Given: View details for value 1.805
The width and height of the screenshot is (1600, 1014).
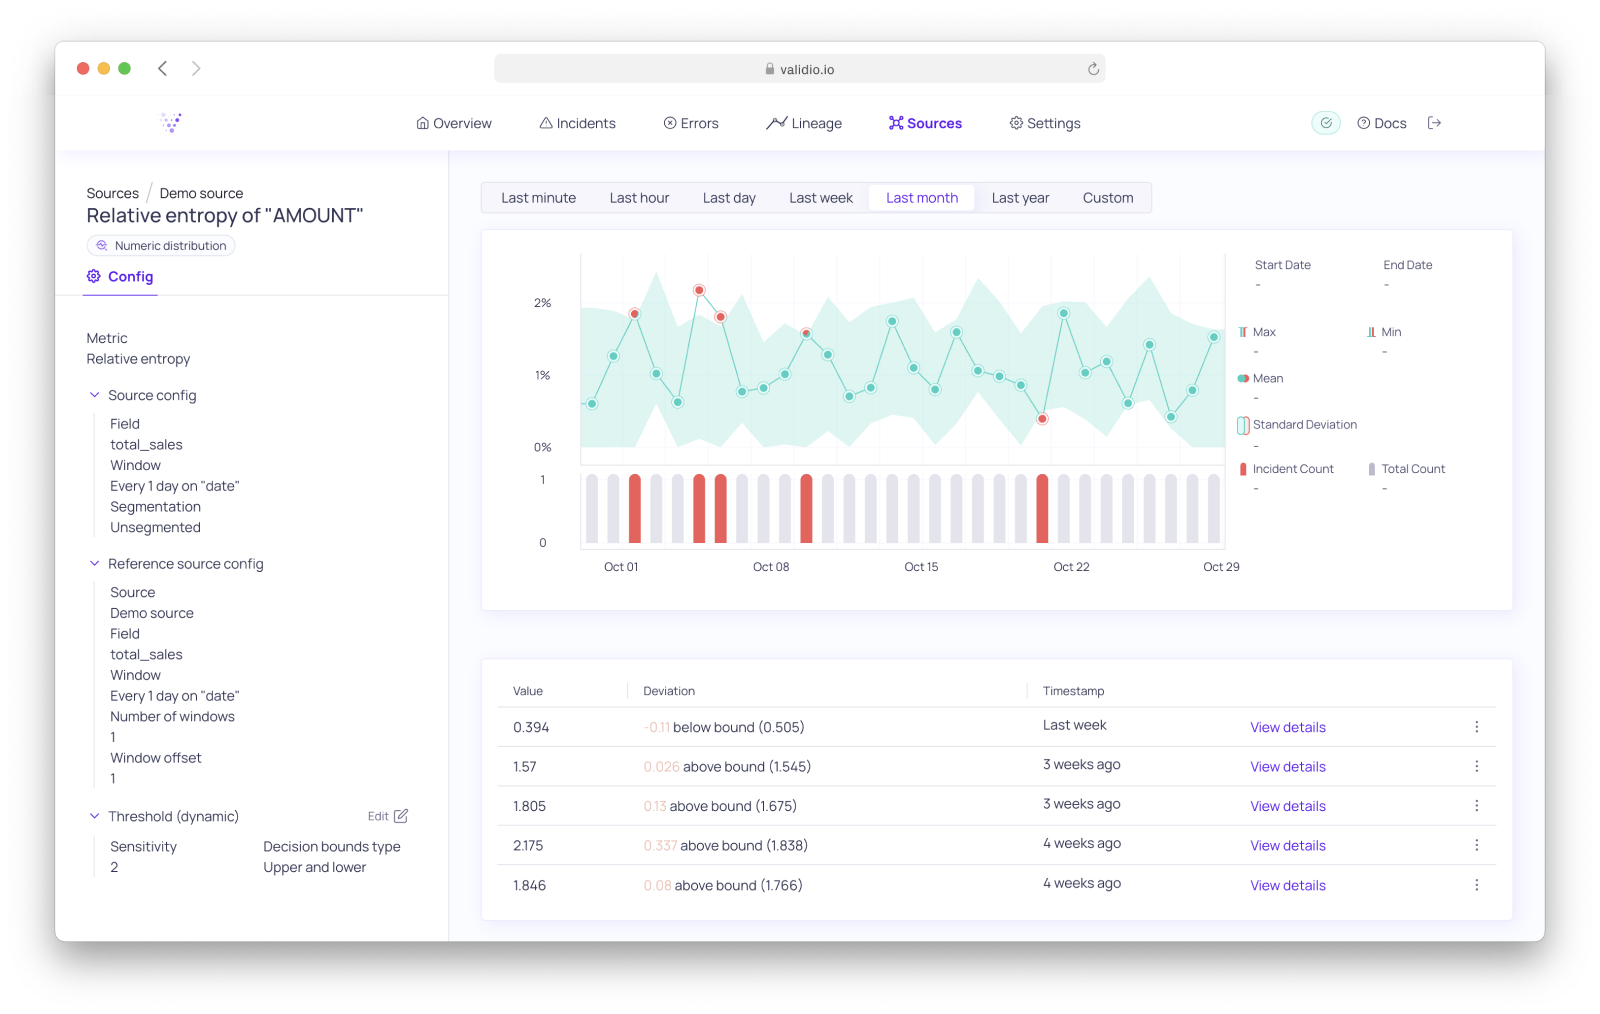Looking at the screenshot, I should click(x=1287, y=806).
